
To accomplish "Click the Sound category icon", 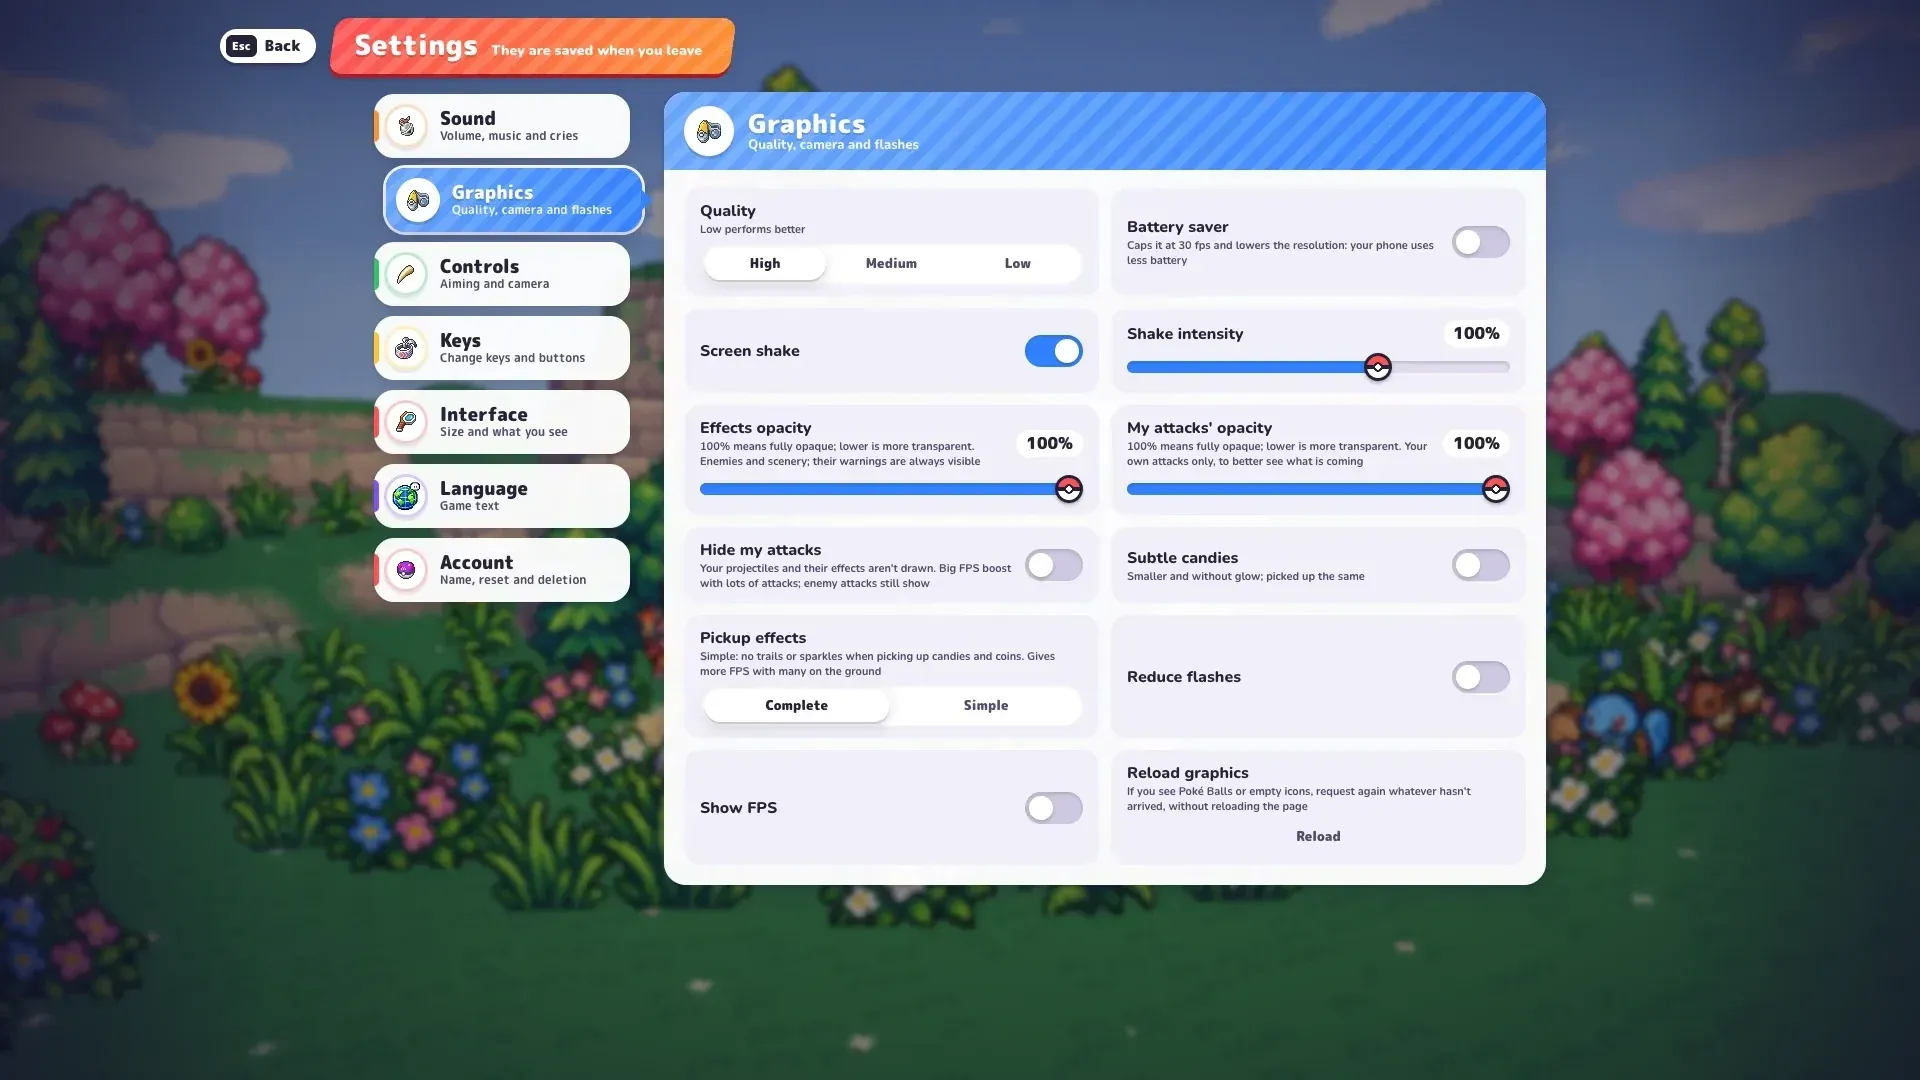I will coord(406,126).
